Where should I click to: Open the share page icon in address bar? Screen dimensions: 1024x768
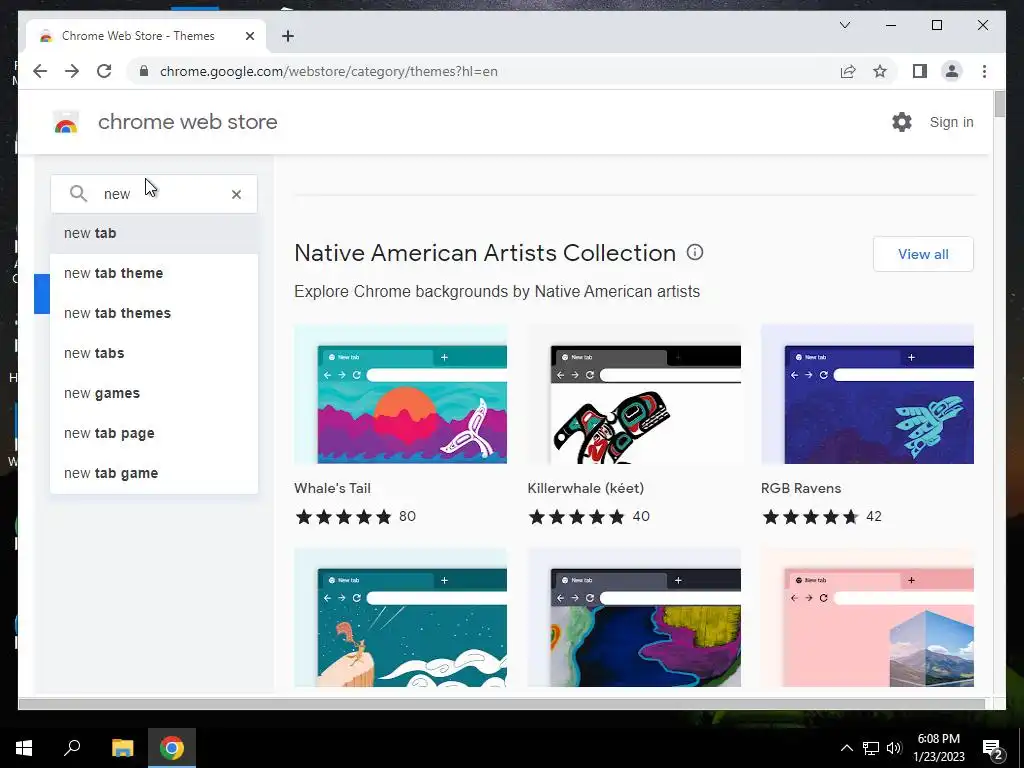tap(848, 71)
